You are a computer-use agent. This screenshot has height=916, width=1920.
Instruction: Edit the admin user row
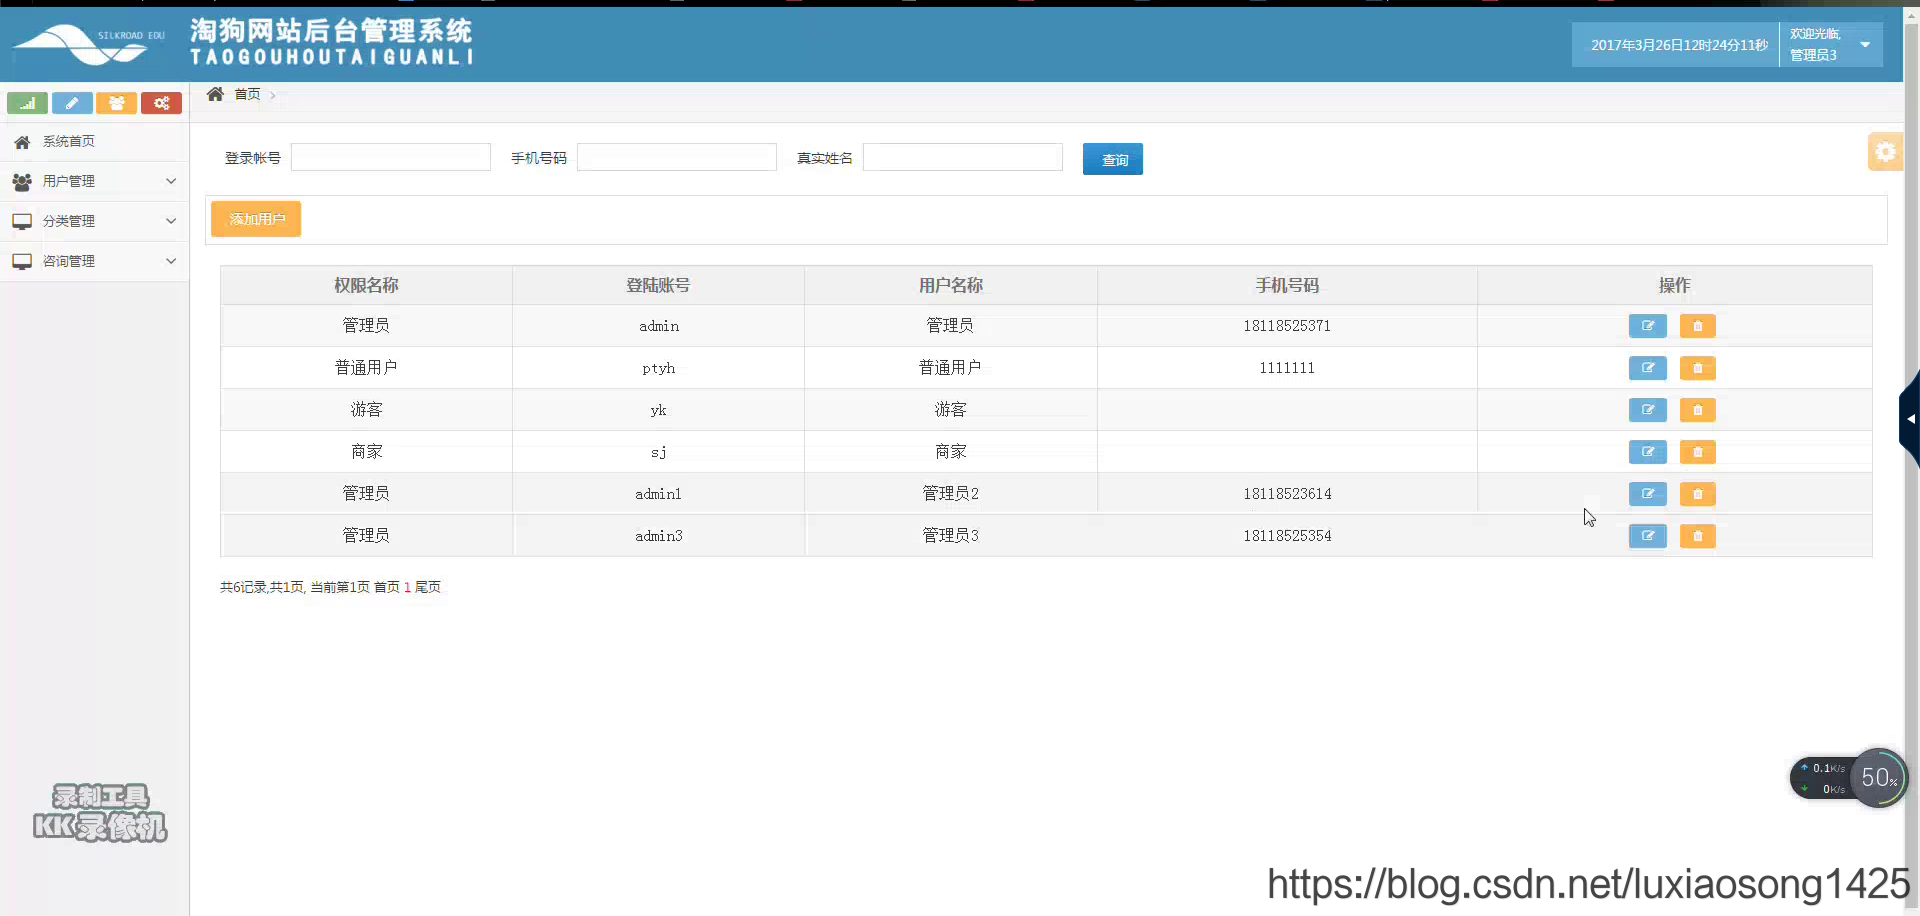[1648, 326]
